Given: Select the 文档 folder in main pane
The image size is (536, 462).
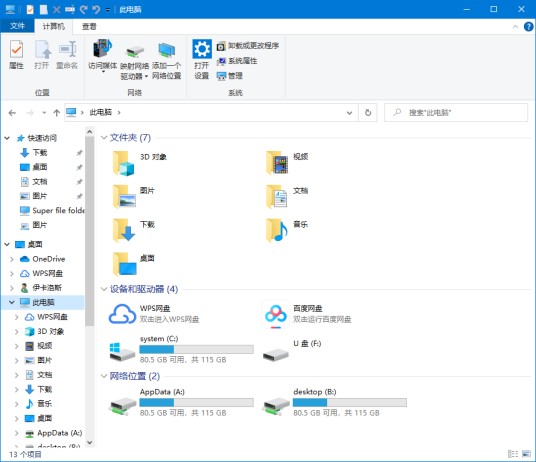Looking at the screenshot, I should 287,196.
